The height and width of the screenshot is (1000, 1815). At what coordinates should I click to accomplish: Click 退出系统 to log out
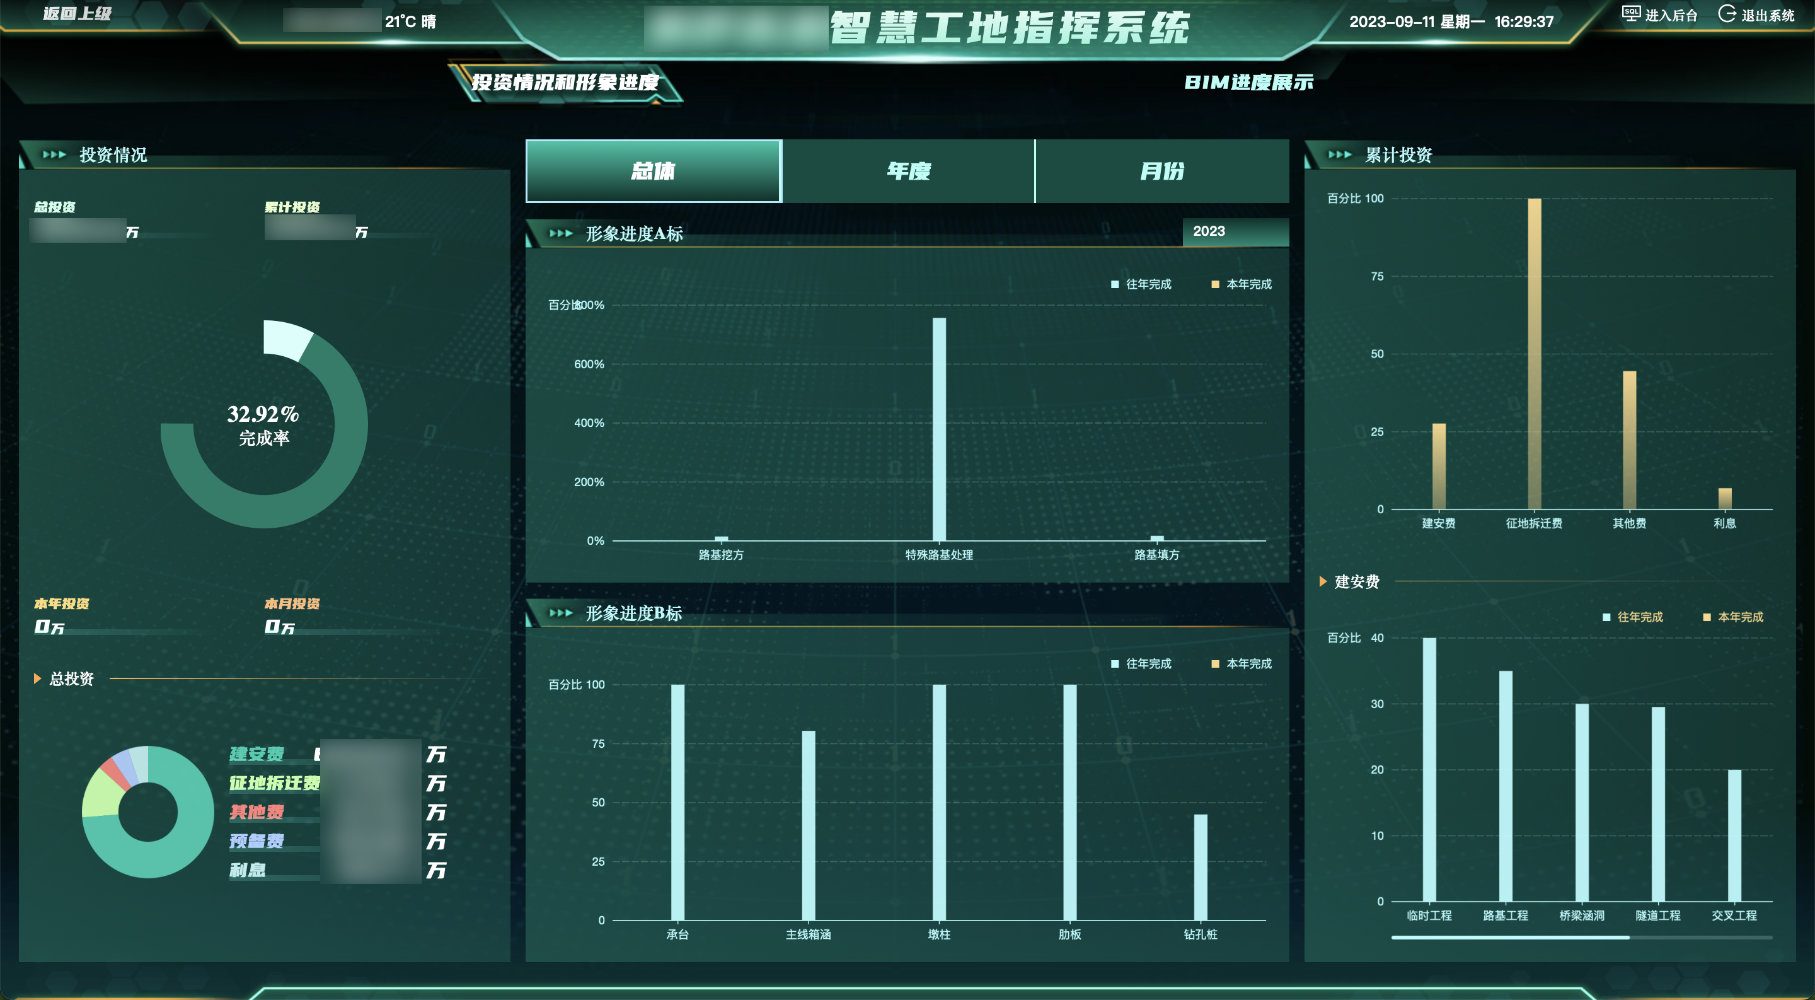[x=1757, y=14]
